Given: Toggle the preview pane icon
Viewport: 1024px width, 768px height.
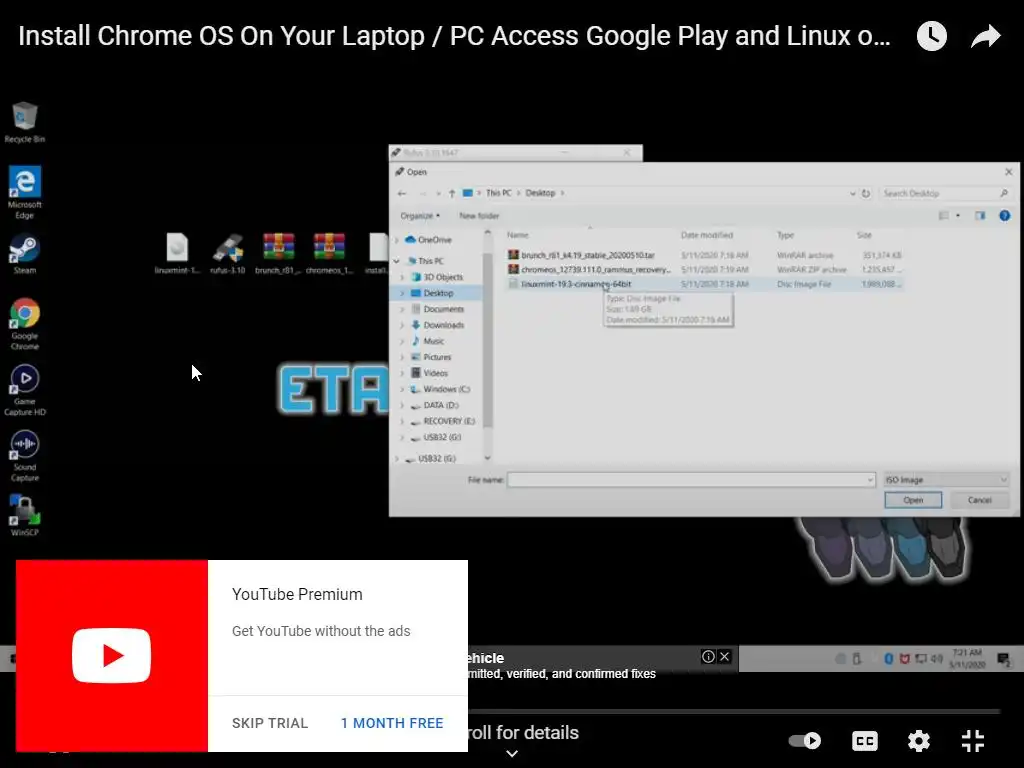Looking at the screenshot, I should click(980, 216).
